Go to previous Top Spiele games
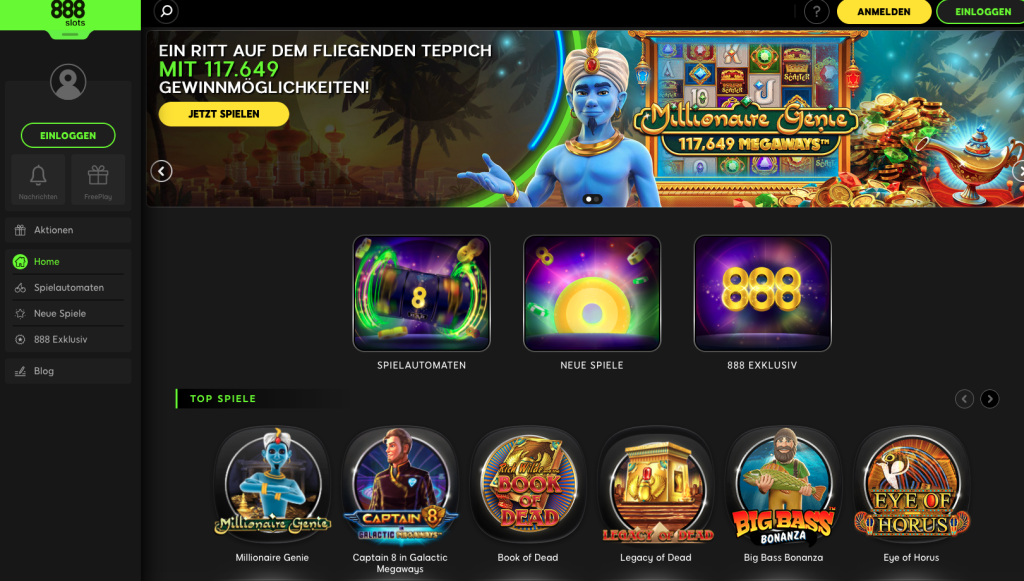Image resolution: width=1024 pixels, height=581 pixels. [x=964, y=399]
